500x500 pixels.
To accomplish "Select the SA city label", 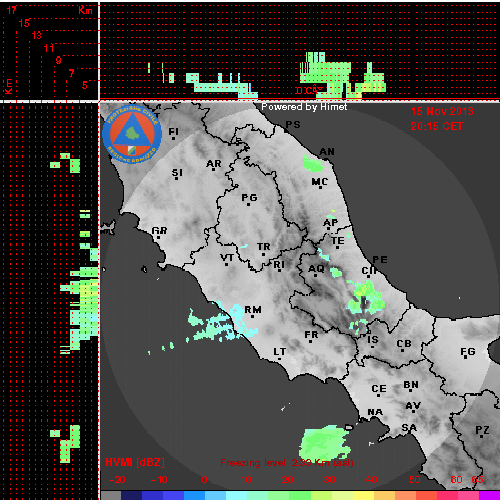I will click(409, 427).
